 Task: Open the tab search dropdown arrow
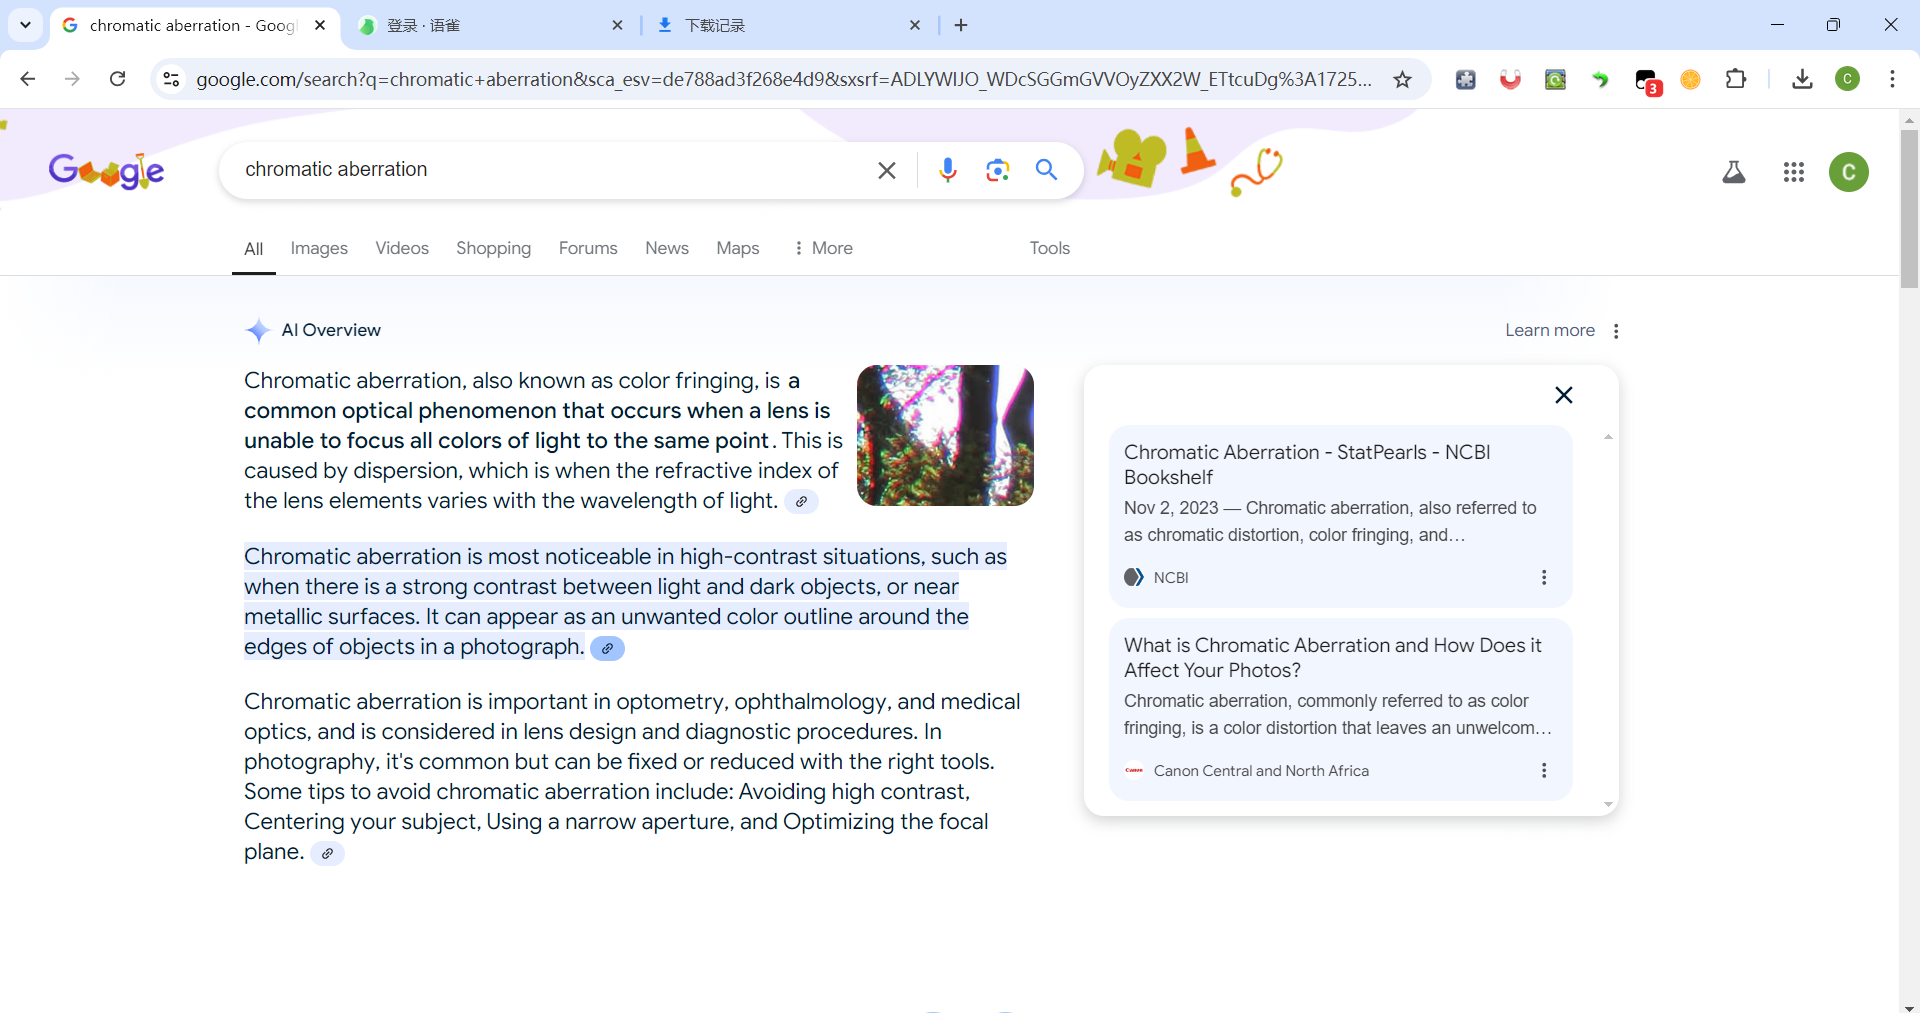tap(25, 25)
